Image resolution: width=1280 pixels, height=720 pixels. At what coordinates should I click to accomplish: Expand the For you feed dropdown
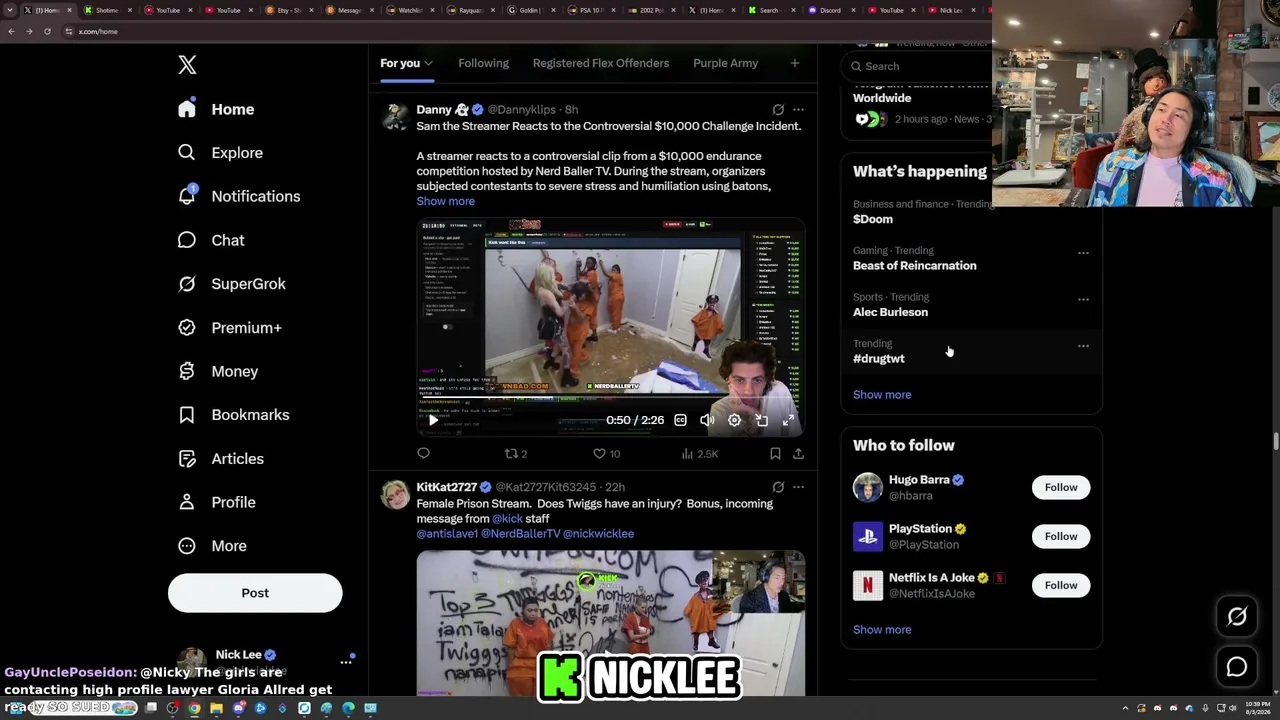point(406,63)
